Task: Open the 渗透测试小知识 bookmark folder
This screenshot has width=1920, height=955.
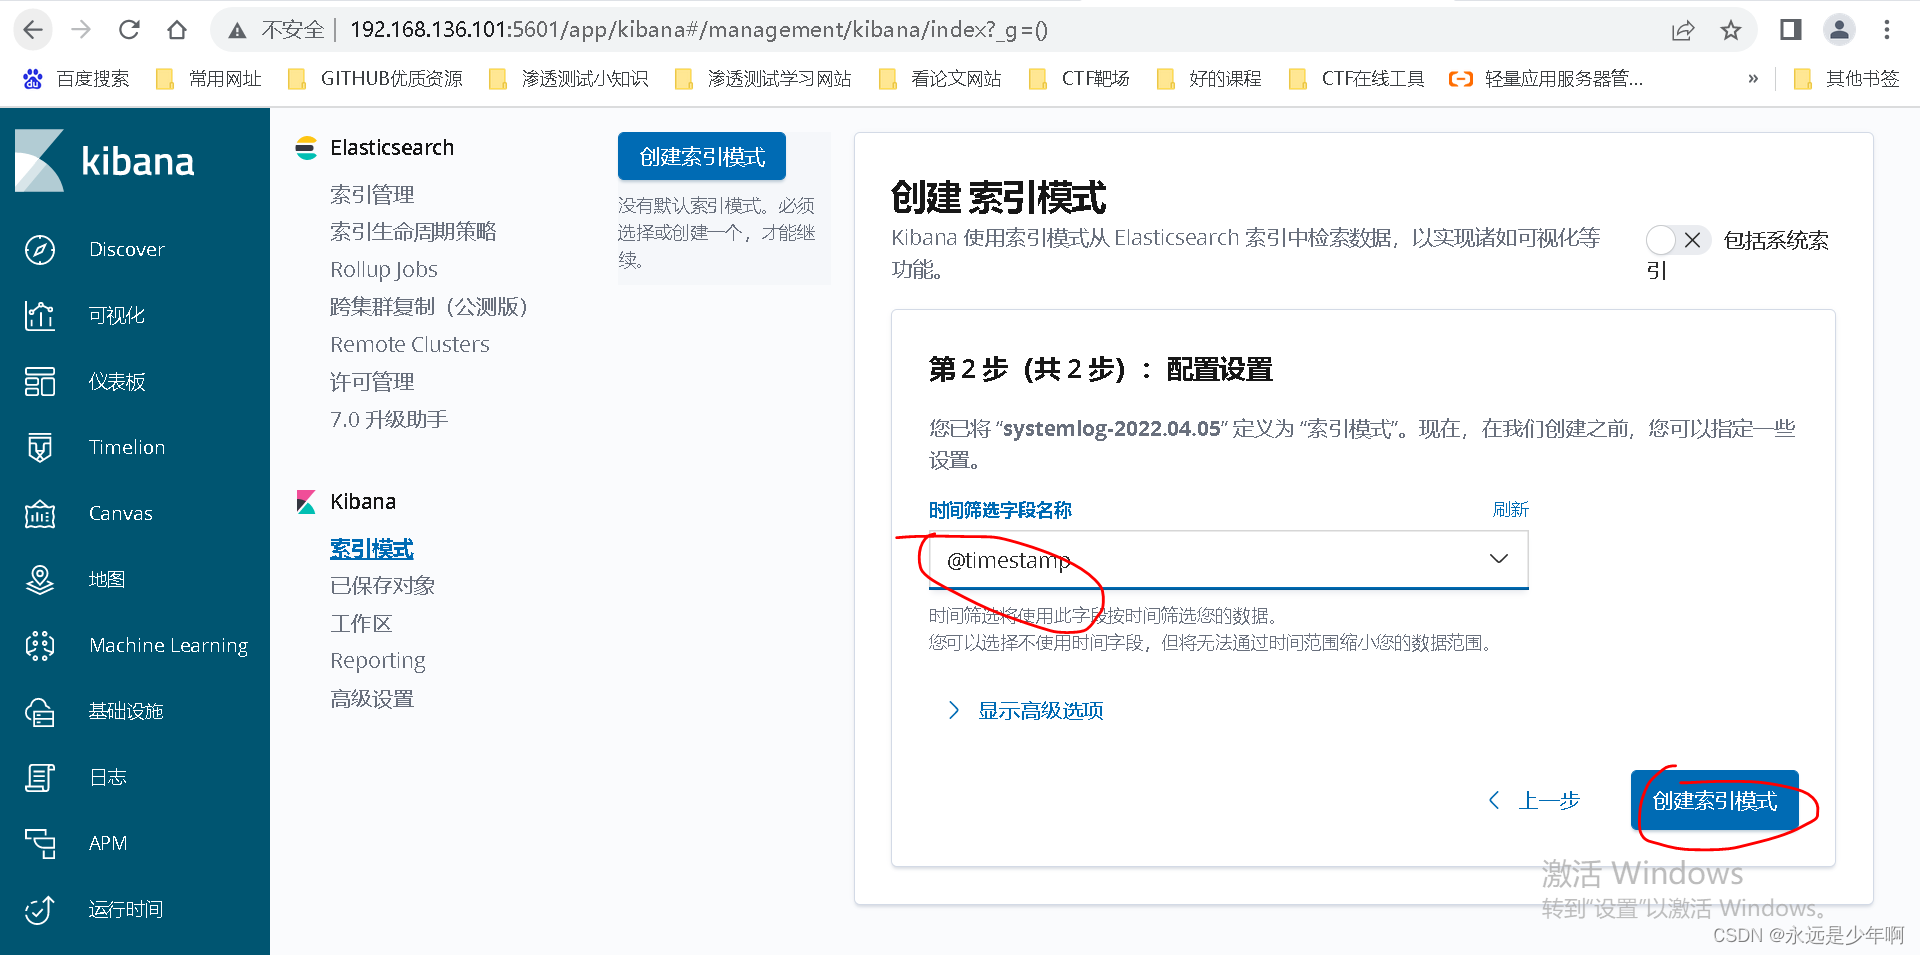Action: coord(568,79)
